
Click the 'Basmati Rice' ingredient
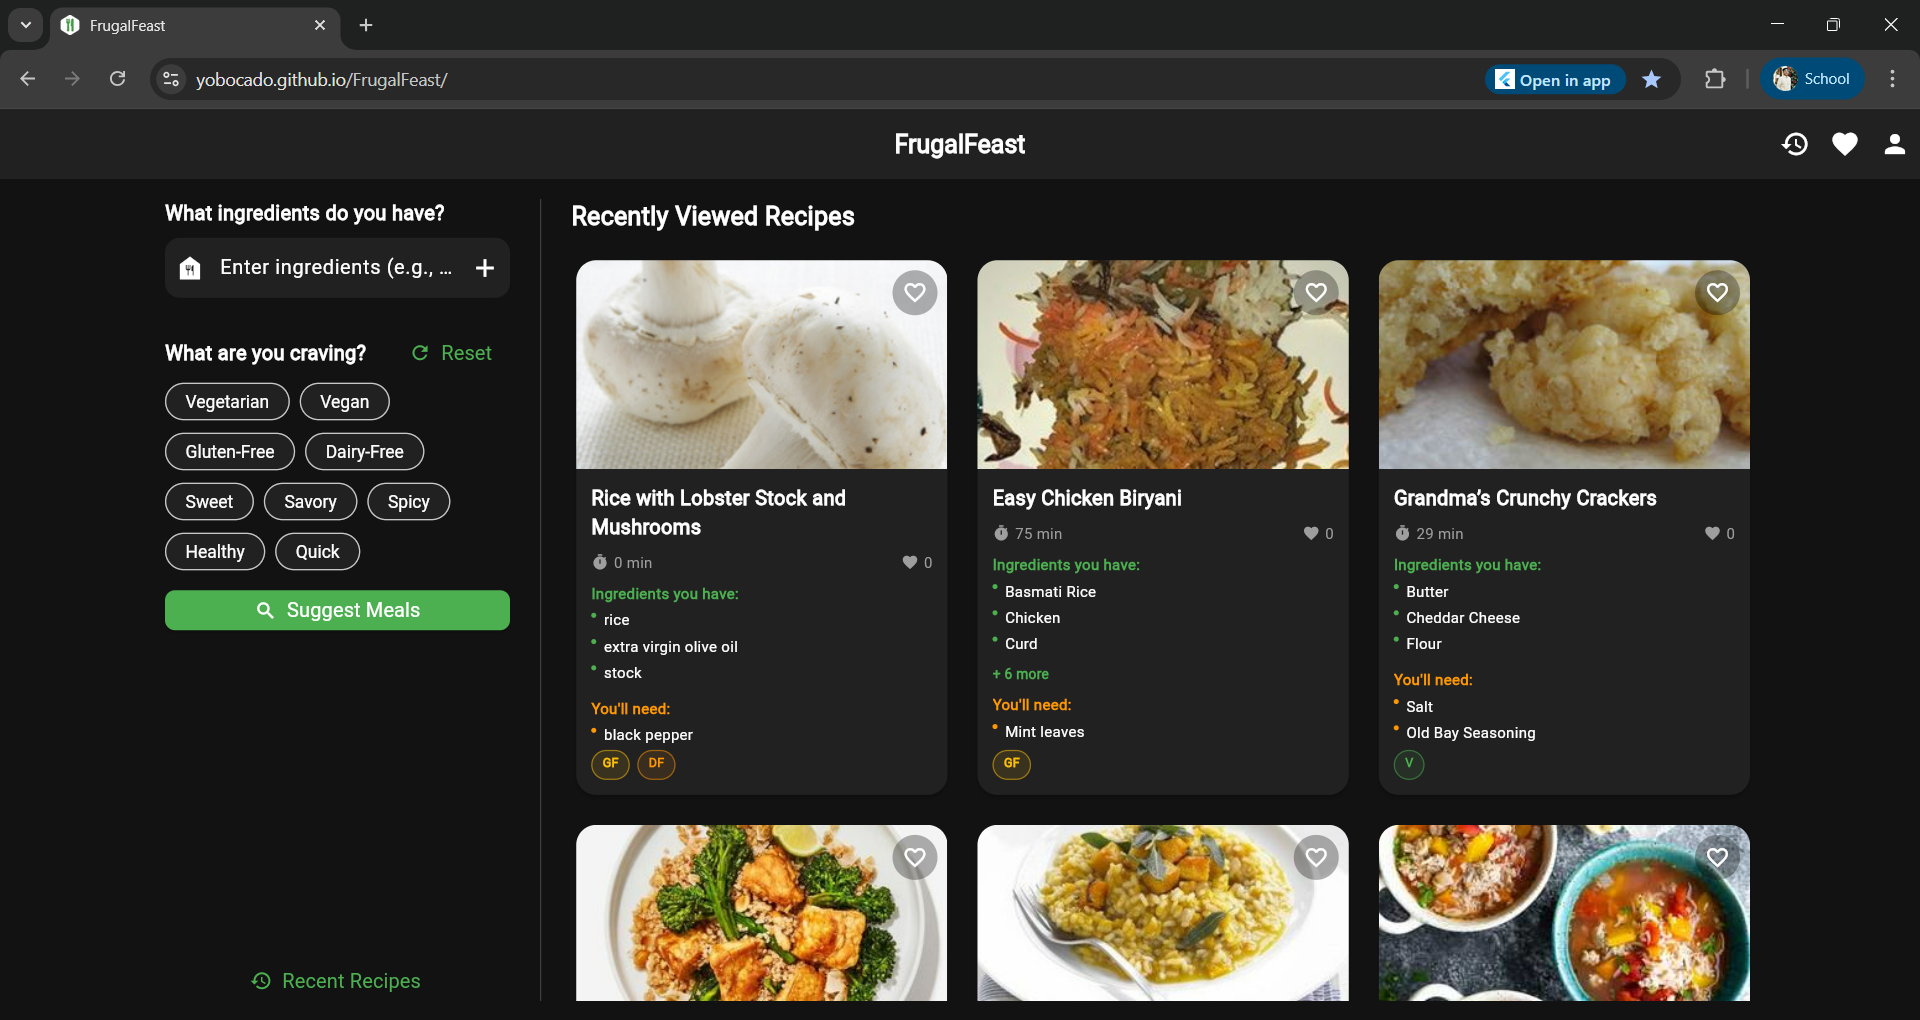coord(1051,592)
